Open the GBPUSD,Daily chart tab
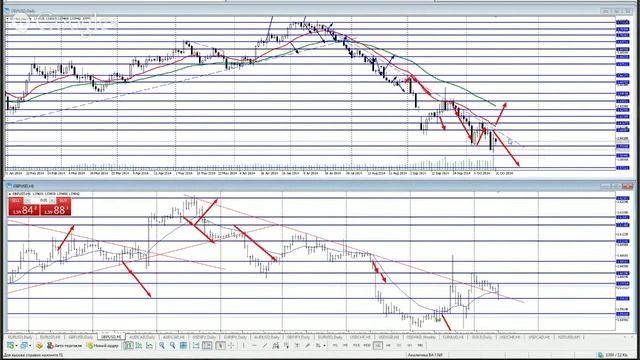640x360 pixels. 81,337
